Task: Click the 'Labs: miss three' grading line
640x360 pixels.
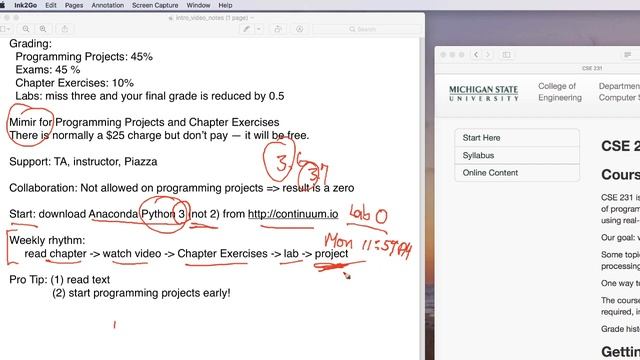Action: [150, 96]
